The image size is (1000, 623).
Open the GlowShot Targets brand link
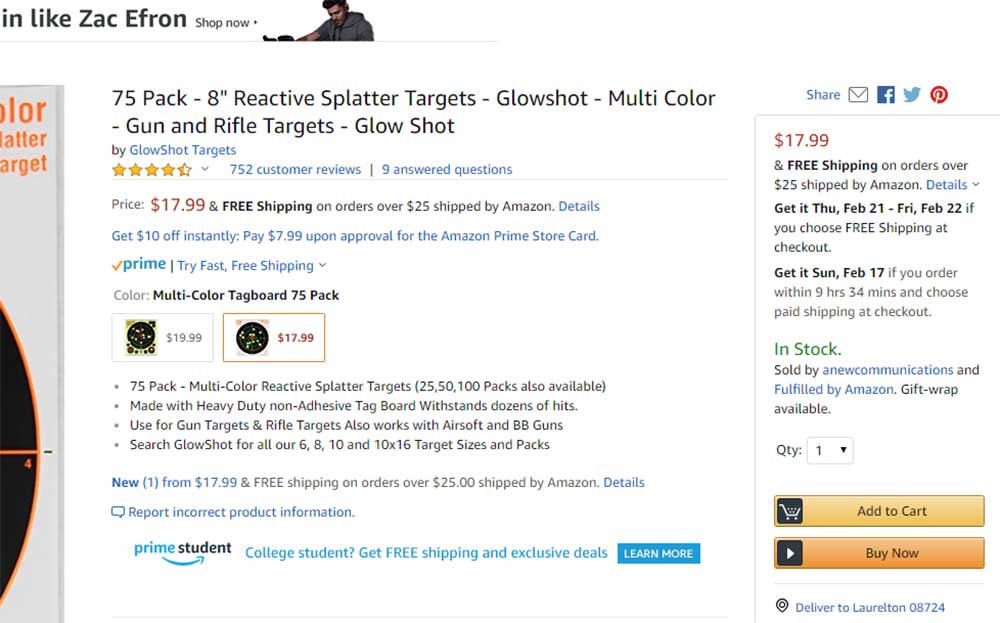183,150
